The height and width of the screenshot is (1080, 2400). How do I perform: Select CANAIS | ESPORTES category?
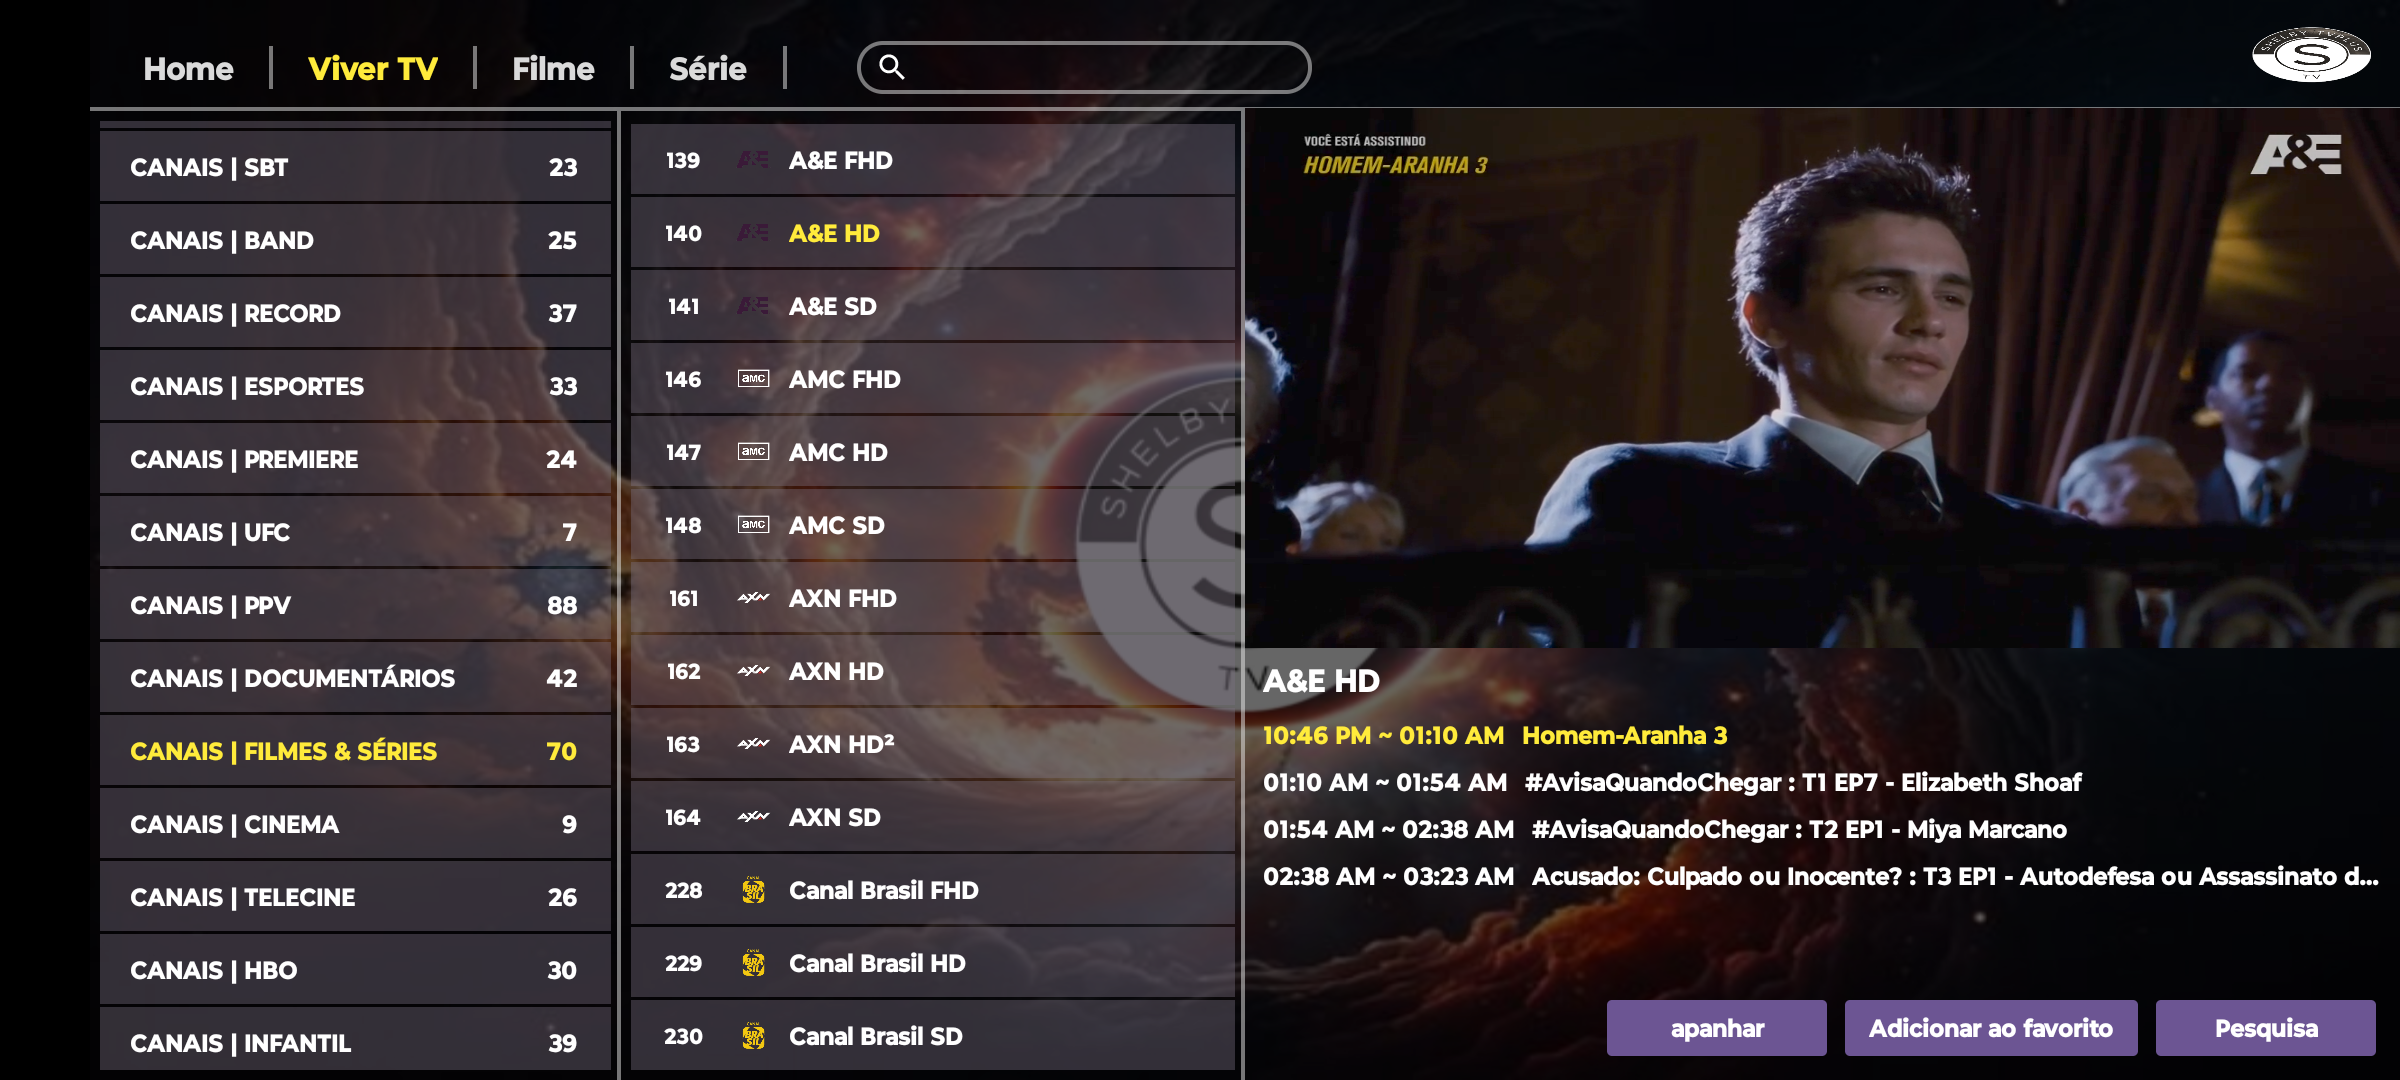(x=354, y=386)
